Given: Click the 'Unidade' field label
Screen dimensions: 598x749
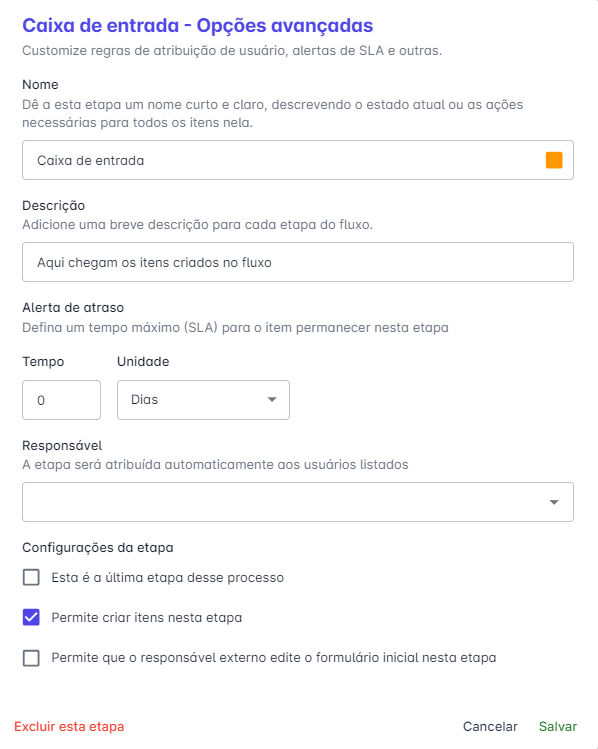Looking at the screenshot, I should coord(143,362).
